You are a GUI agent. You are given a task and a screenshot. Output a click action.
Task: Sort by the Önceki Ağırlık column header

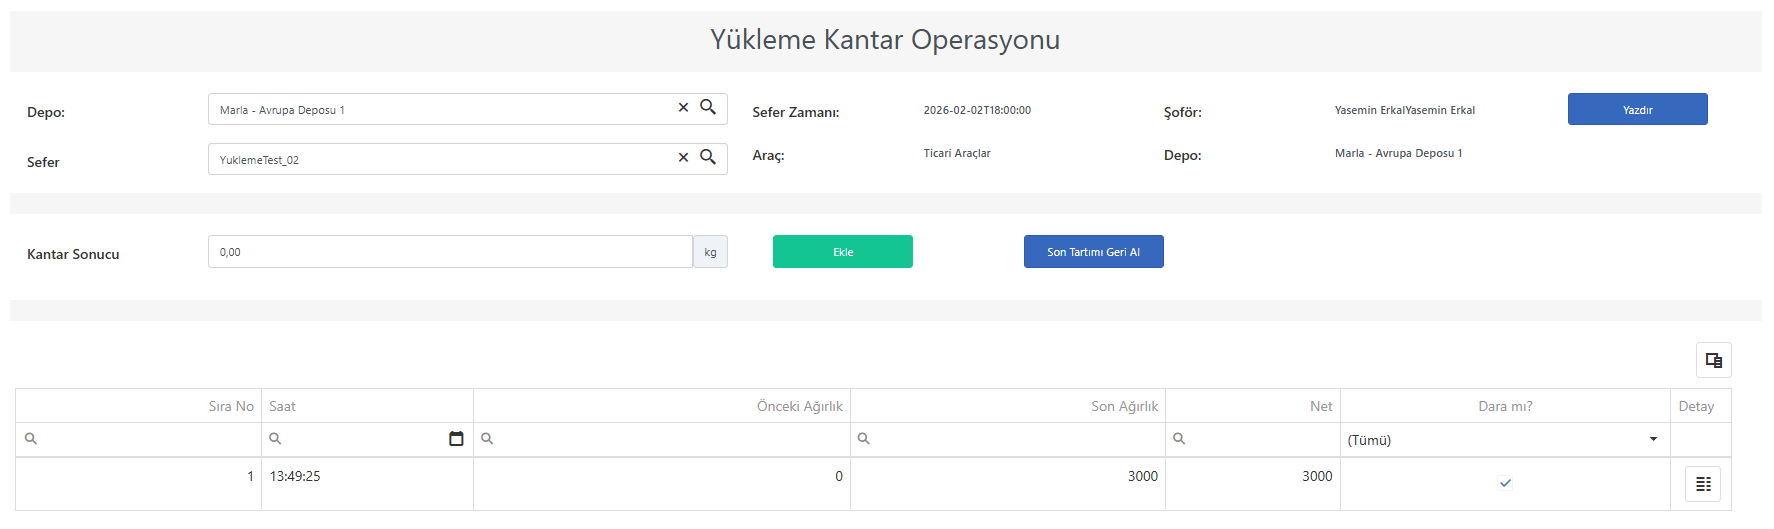662,406
